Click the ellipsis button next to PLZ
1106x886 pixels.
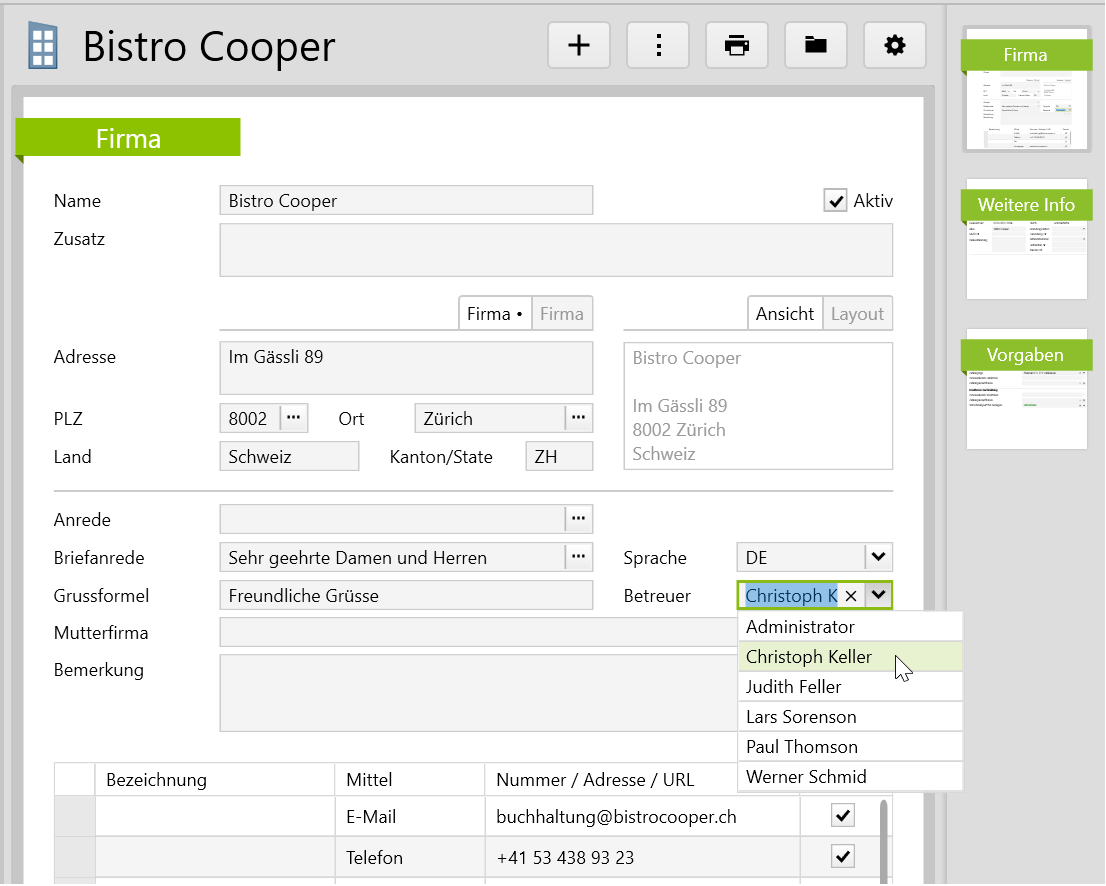[293, 418]
